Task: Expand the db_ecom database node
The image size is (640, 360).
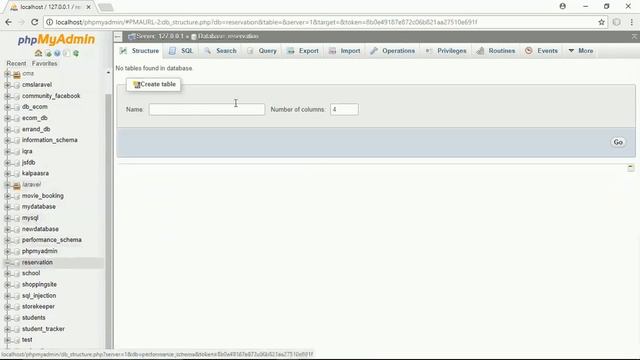Action: (x=7, y=107)
